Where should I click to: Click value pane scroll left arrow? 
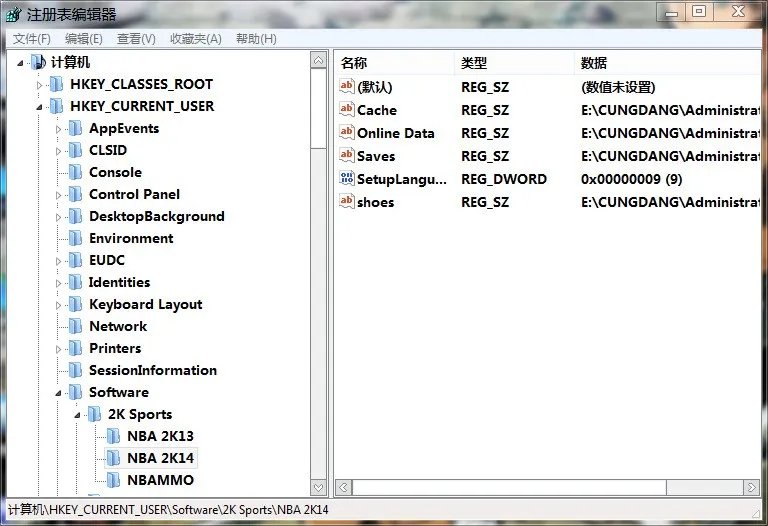point(344,487)
